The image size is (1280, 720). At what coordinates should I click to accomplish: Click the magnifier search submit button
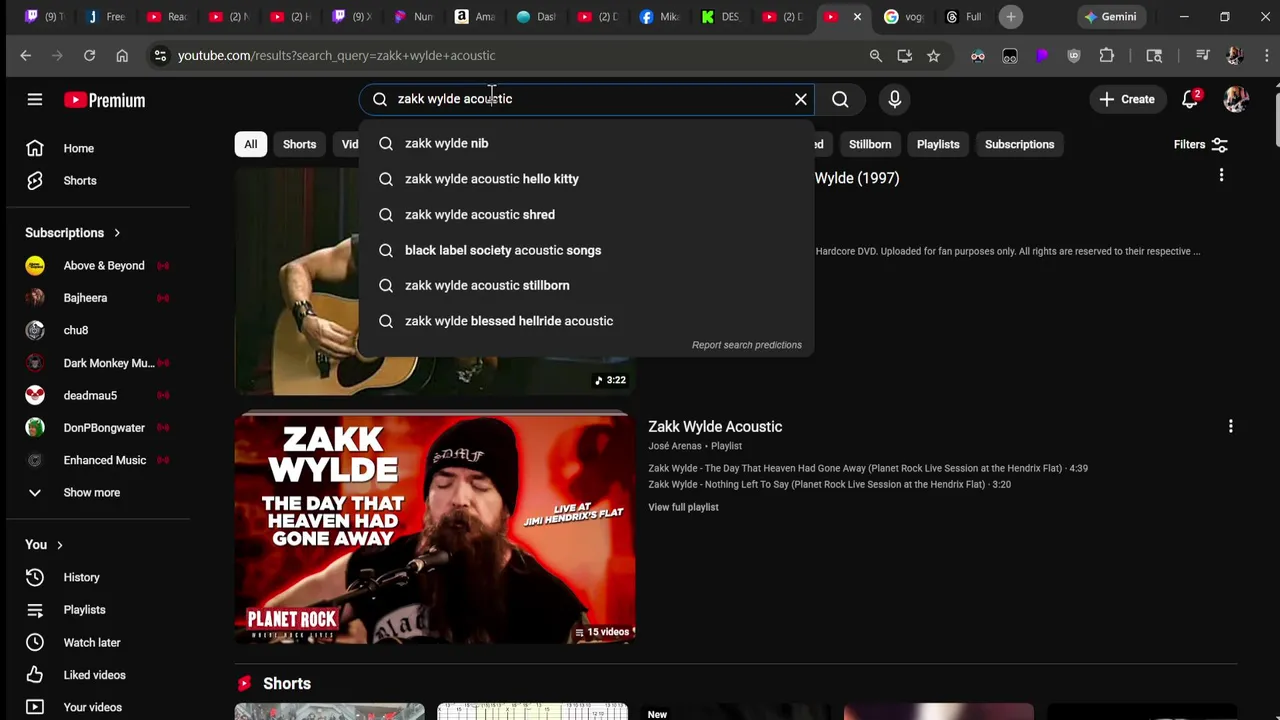tap(840, 99)
